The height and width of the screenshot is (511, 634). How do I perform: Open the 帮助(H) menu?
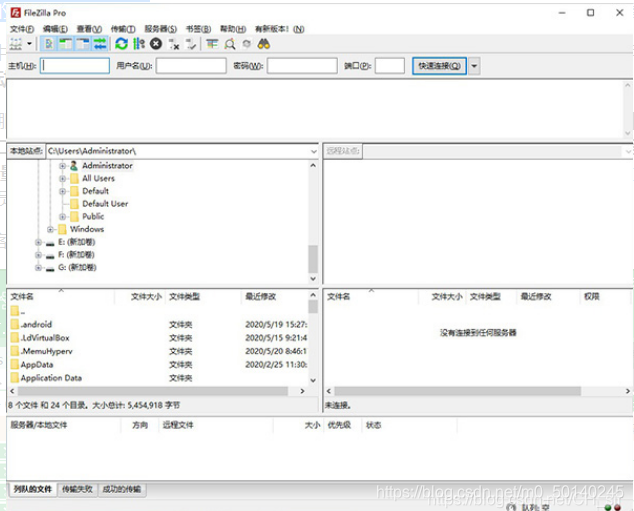click(233, 29)
